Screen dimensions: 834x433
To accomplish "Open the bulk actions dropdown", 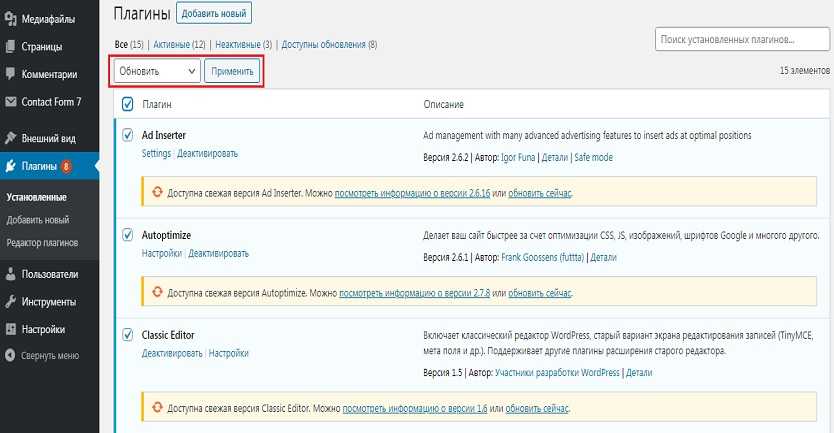I will [157, 71].
